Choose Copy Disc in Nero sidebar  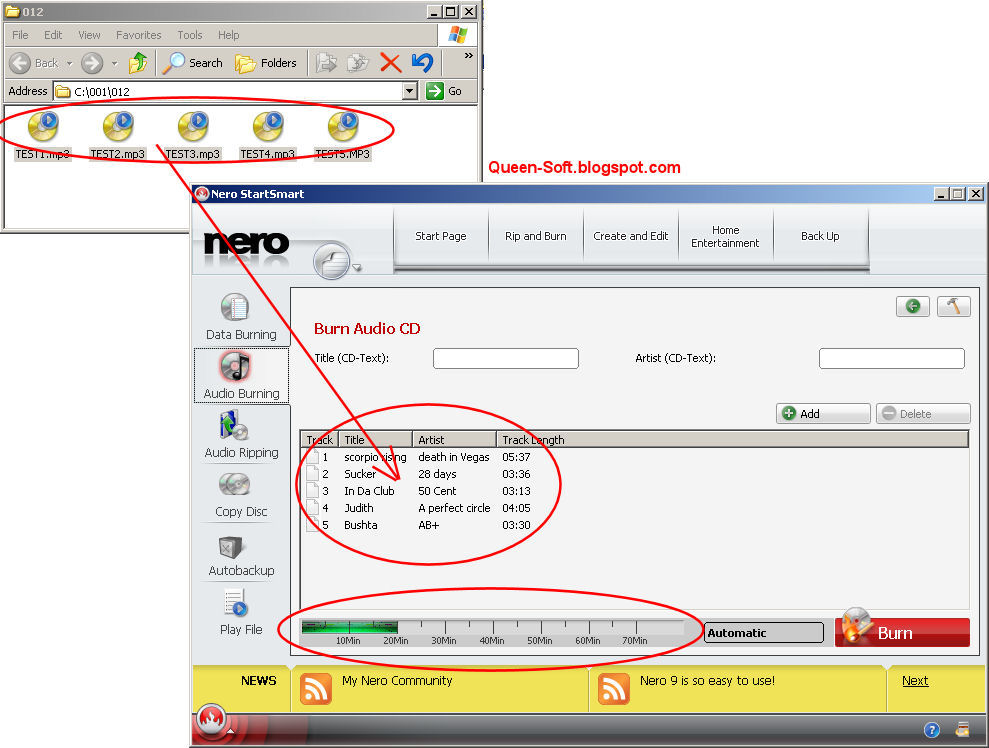(241, 494)
